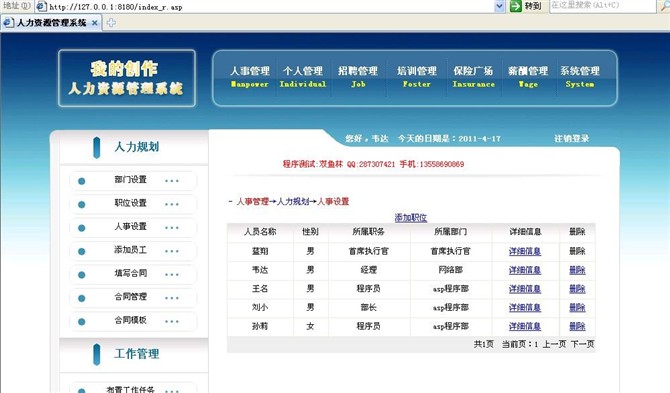Open the 培训管理 Foster menu
Screen dimensions: 670x393
417,76
